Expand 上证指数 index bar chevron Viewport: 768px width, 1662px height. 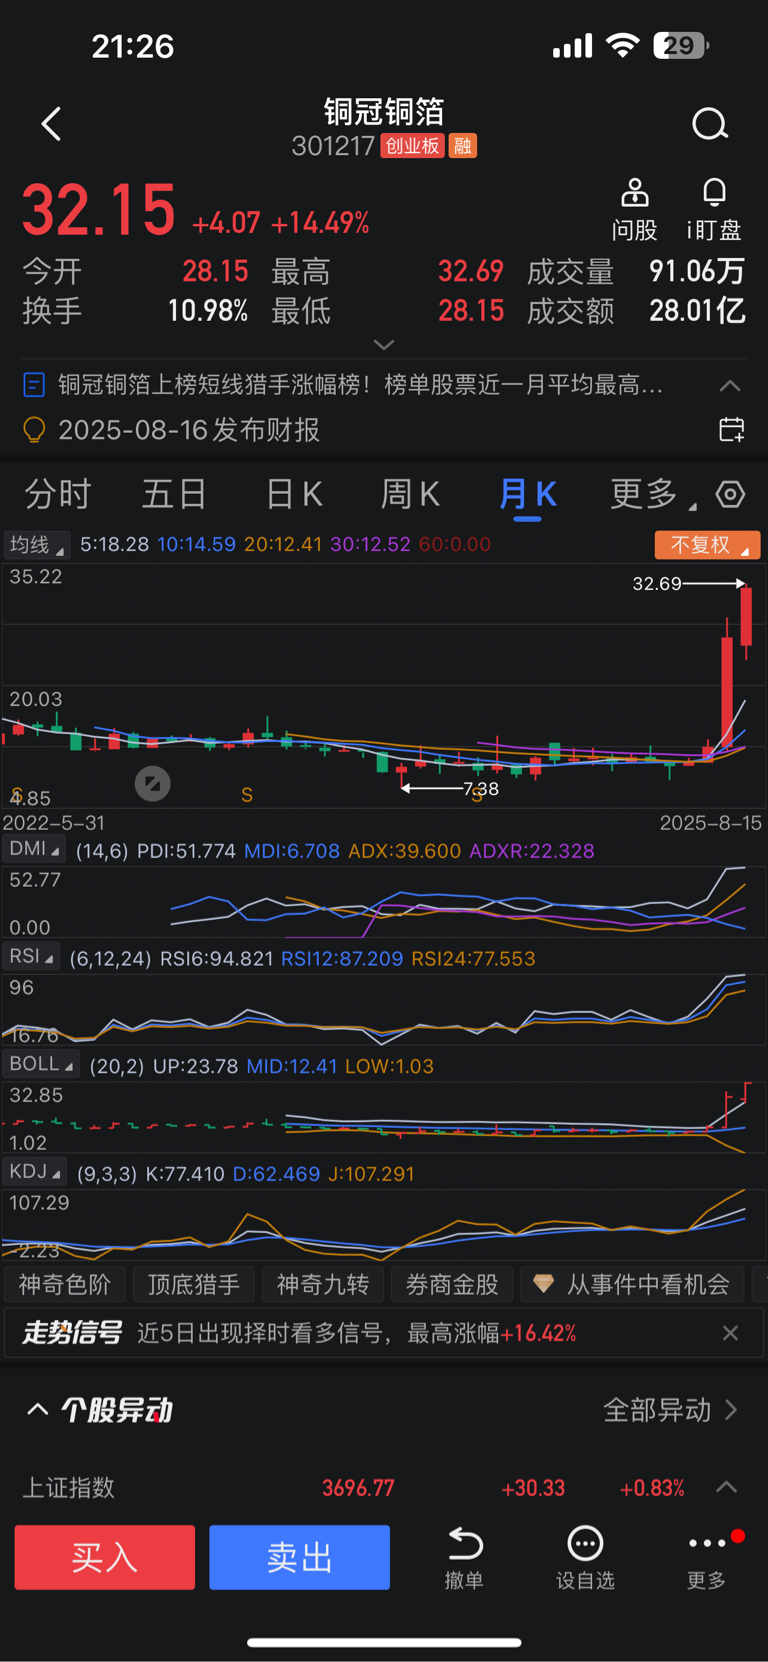click(x=727, y=1487)
